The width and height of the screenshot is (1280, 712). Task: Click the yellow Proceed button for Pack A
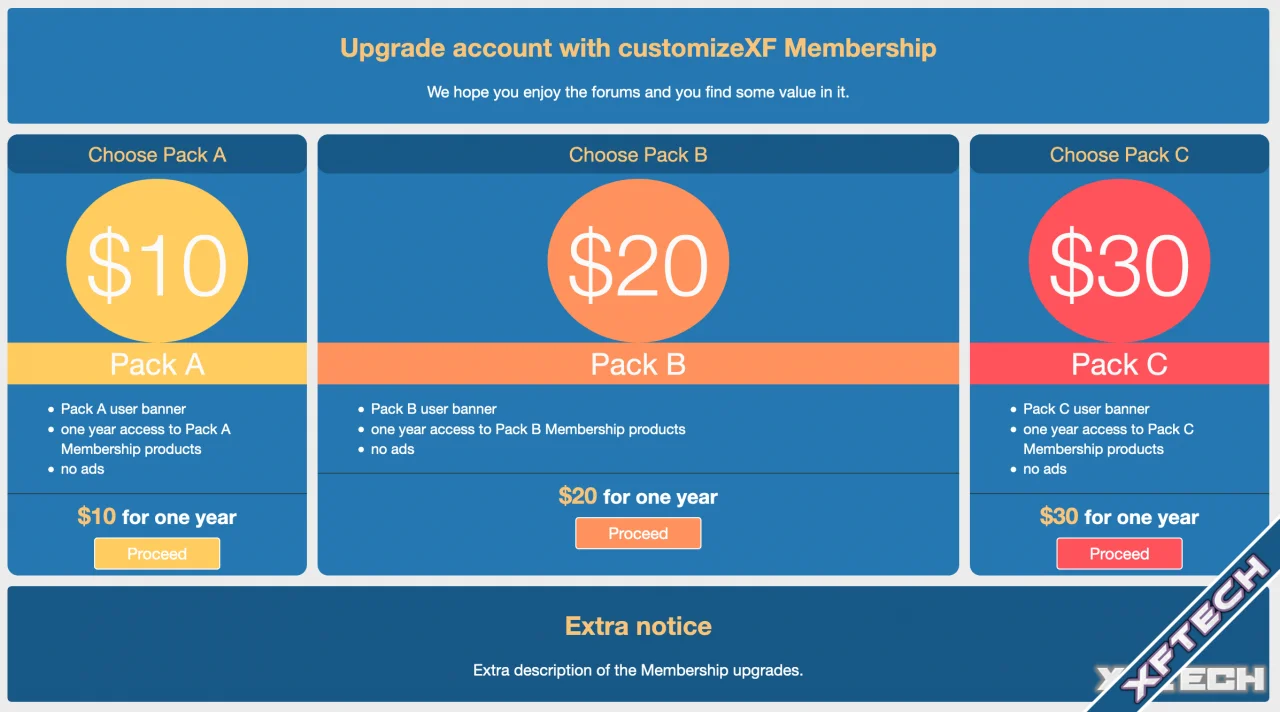(157, 553)
